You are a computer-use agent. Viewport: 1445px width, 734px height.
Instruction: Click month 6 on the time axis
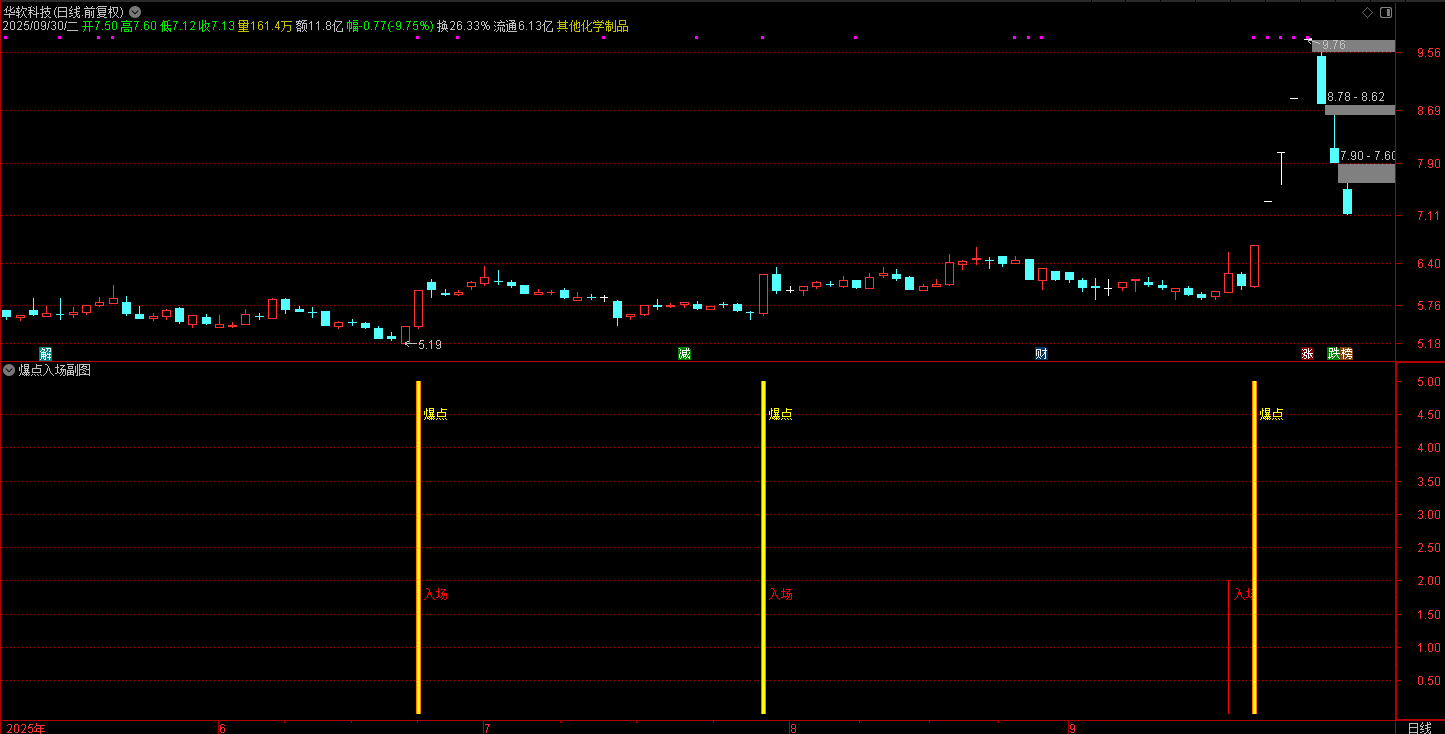(x=221, y=728)
